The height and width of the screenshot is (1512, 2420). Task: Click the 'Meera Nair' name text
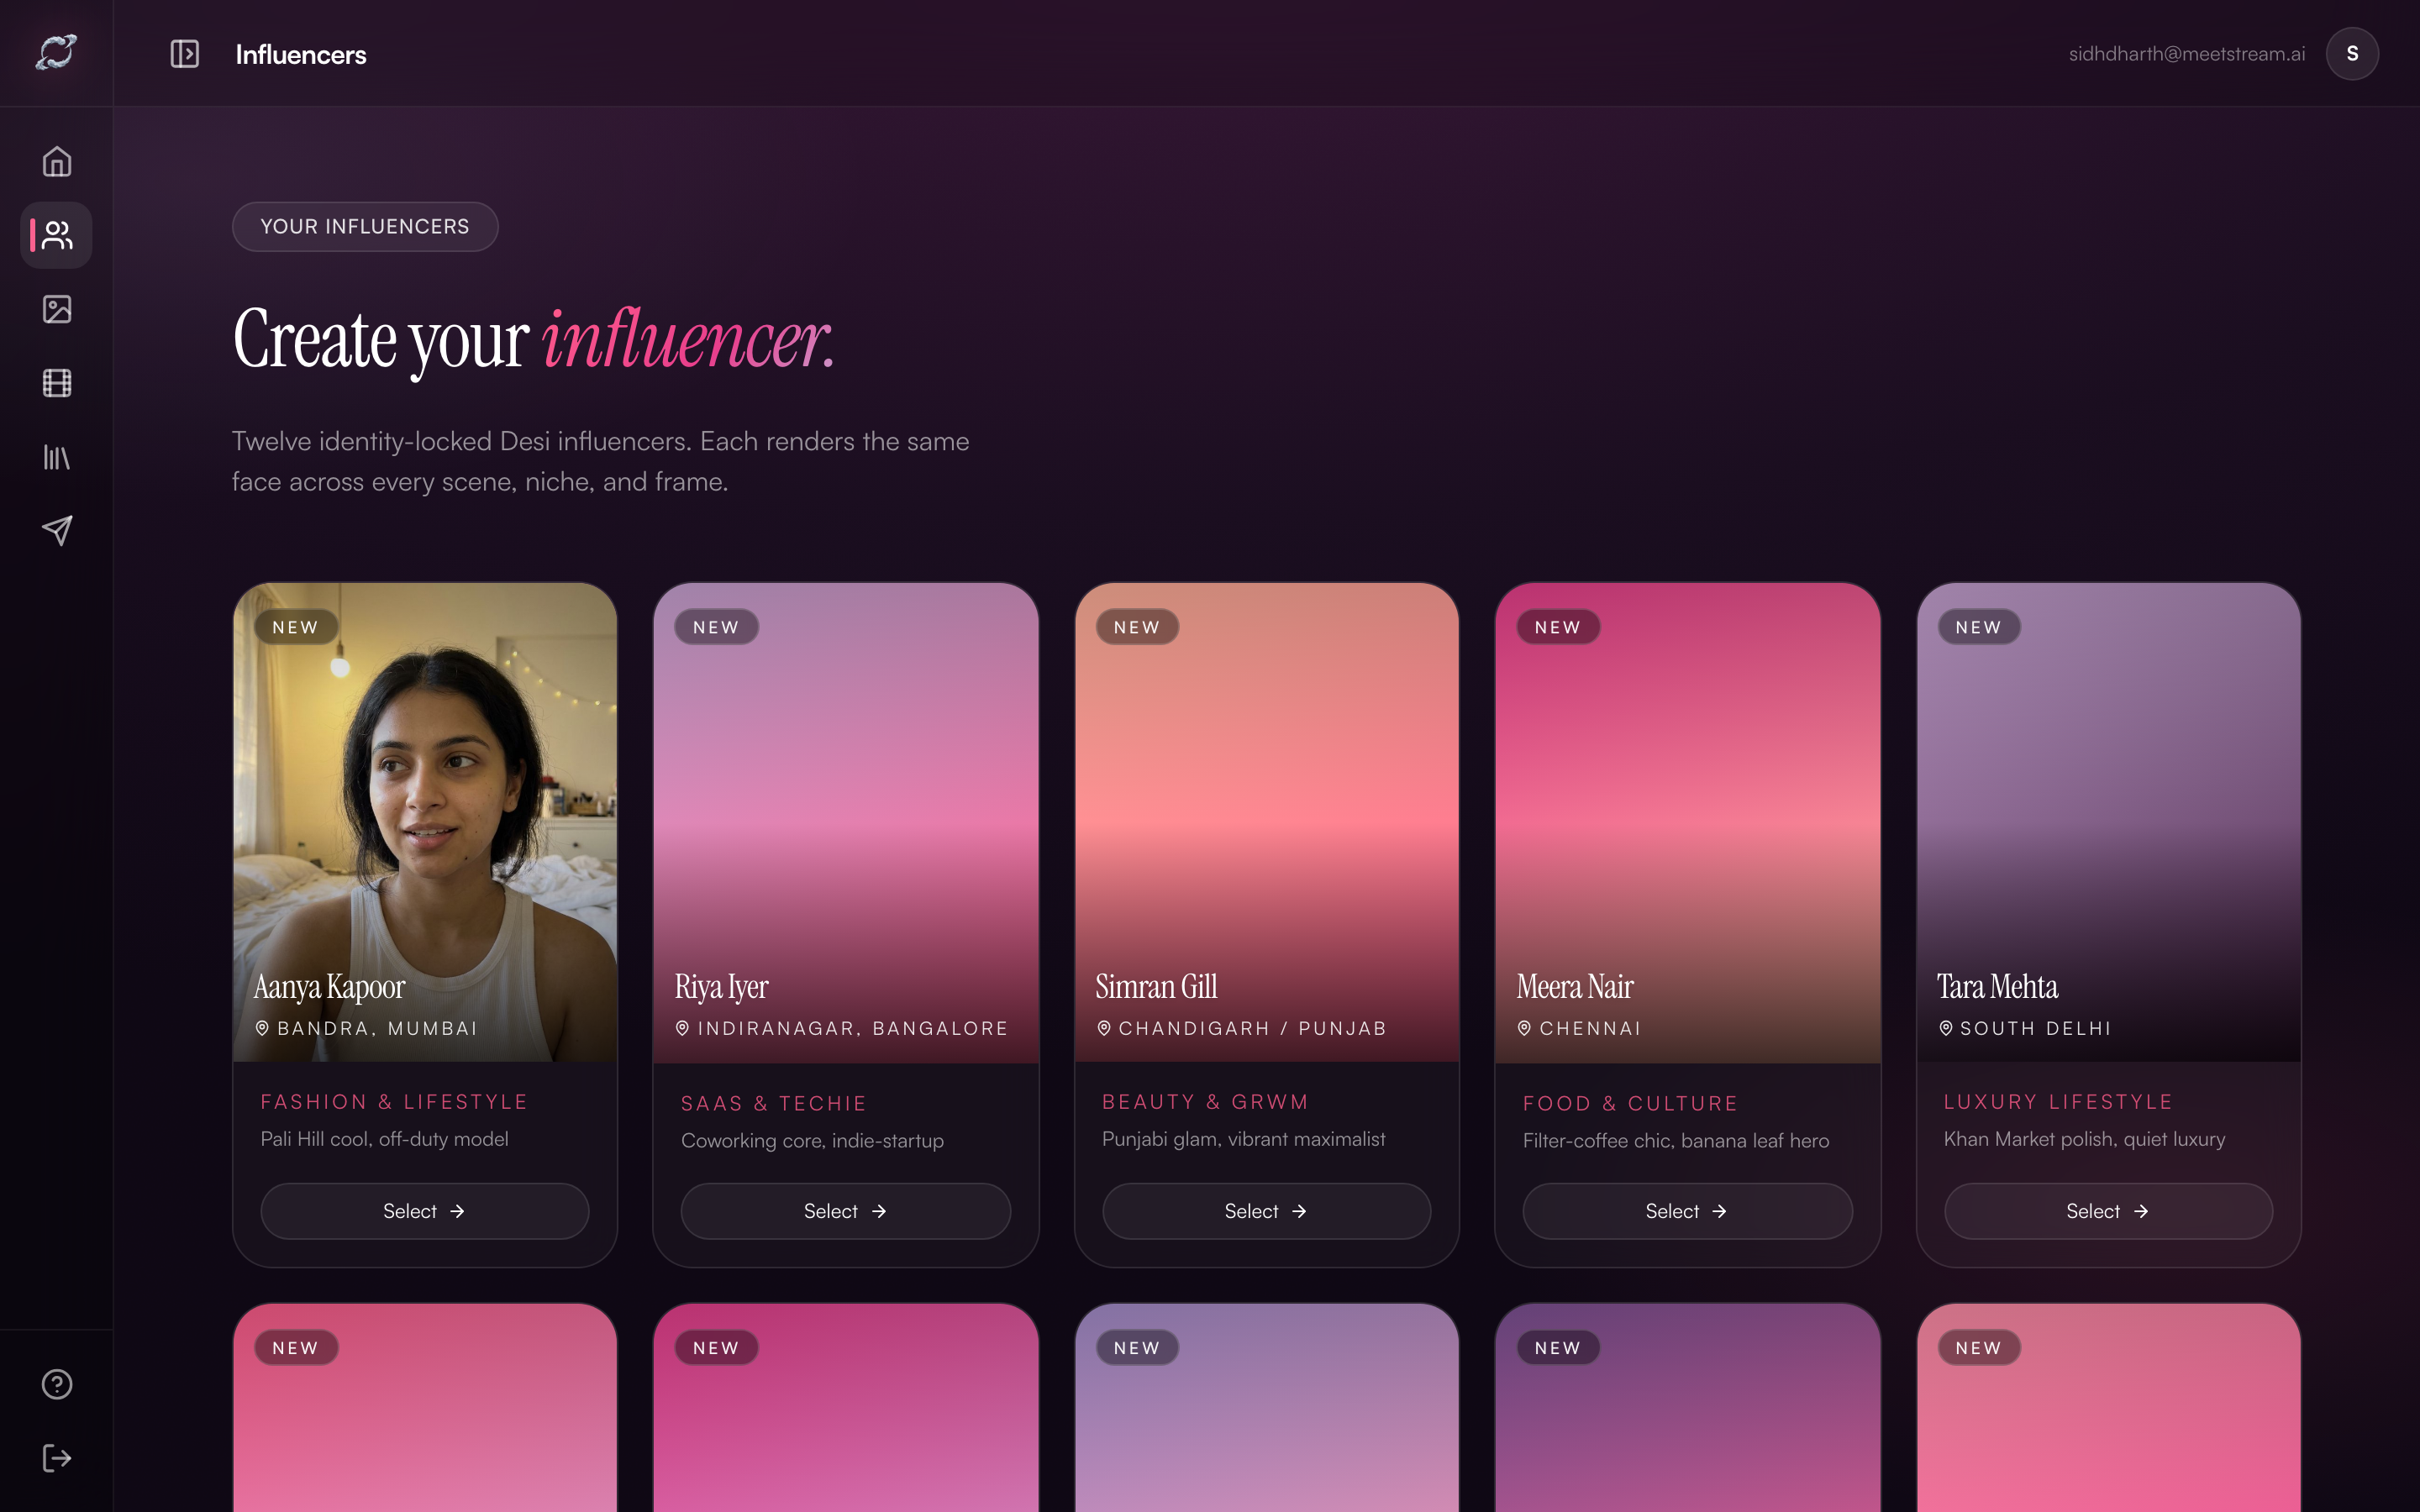pyautogui.click(x=1575, y=987)
